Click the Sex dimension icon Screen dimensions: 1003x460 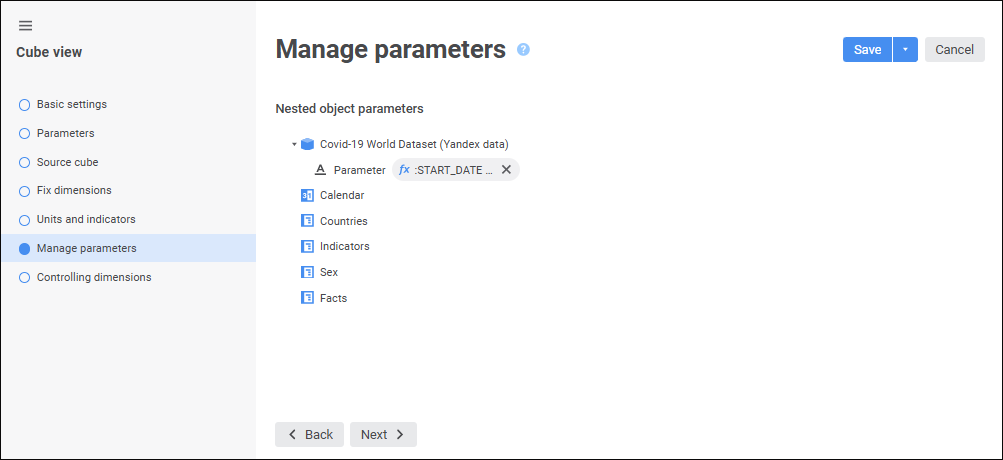307,272
